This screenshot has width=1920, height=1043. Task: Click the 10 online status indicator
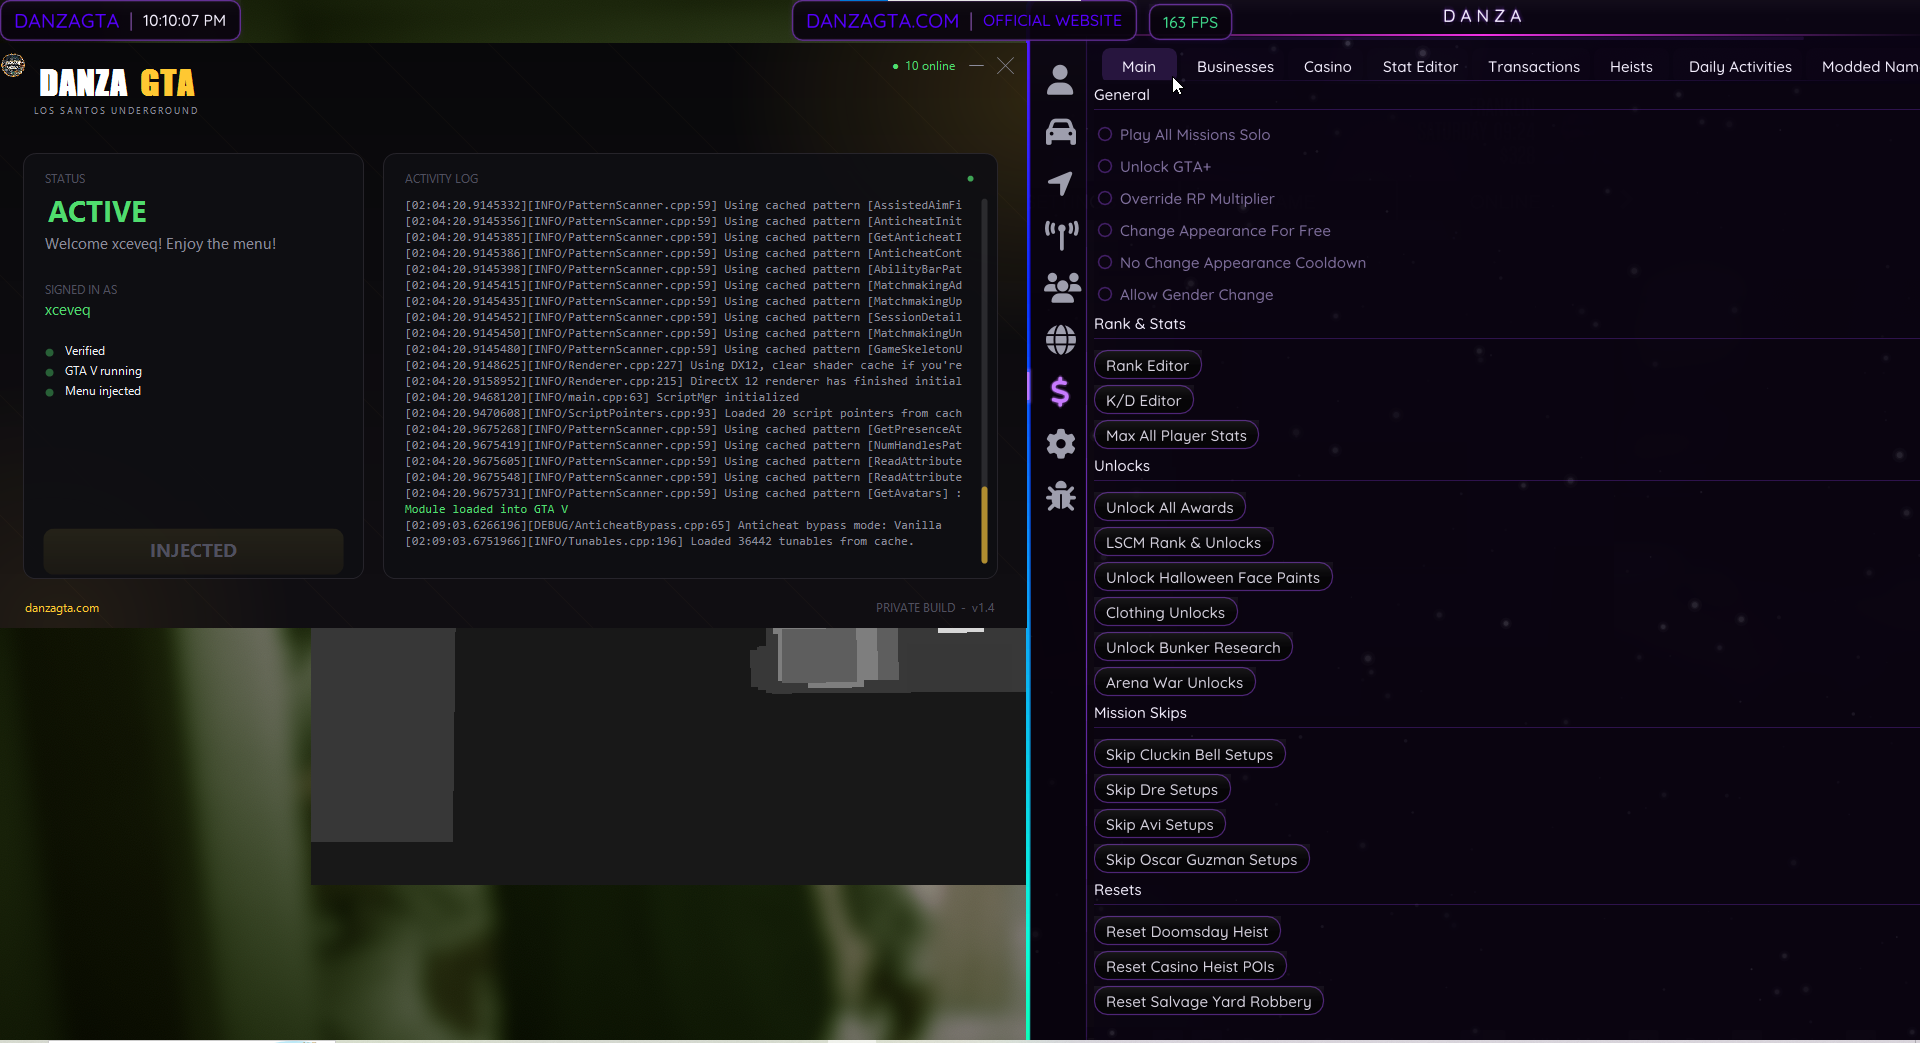coord(924,66)
